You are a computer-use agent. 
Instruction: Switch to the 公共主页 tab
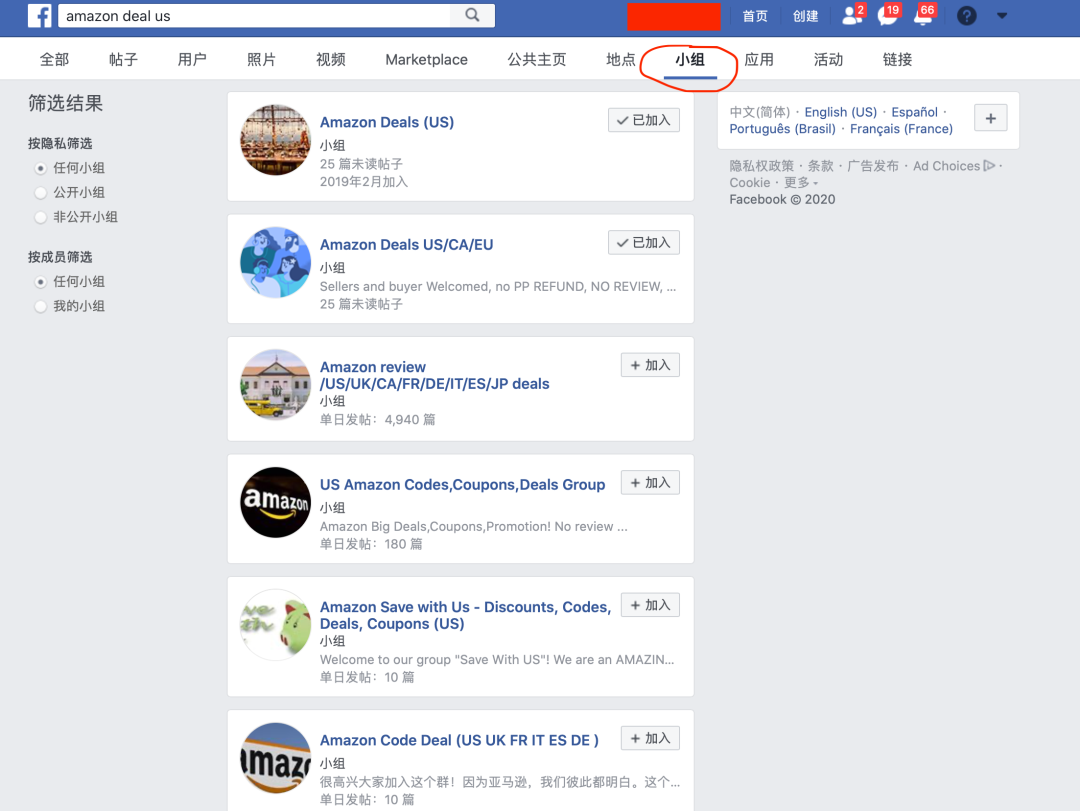(x=537, y=59)
